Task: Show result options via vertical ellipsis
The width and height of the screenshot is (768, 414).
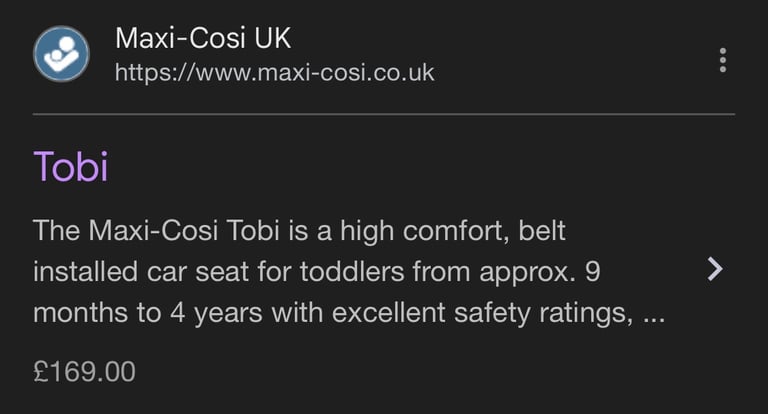Action: [x=722, y=60]
